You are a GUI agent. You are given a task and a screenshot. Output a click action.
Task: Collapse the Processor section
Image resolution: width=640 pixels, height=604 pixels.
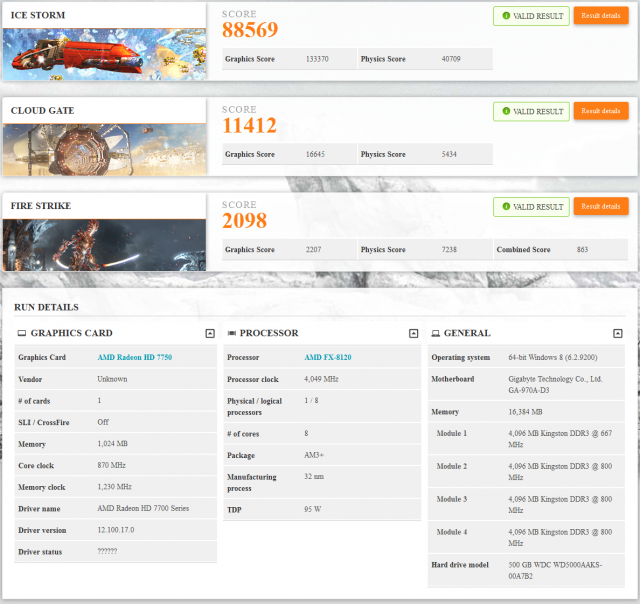pos(413,333)
